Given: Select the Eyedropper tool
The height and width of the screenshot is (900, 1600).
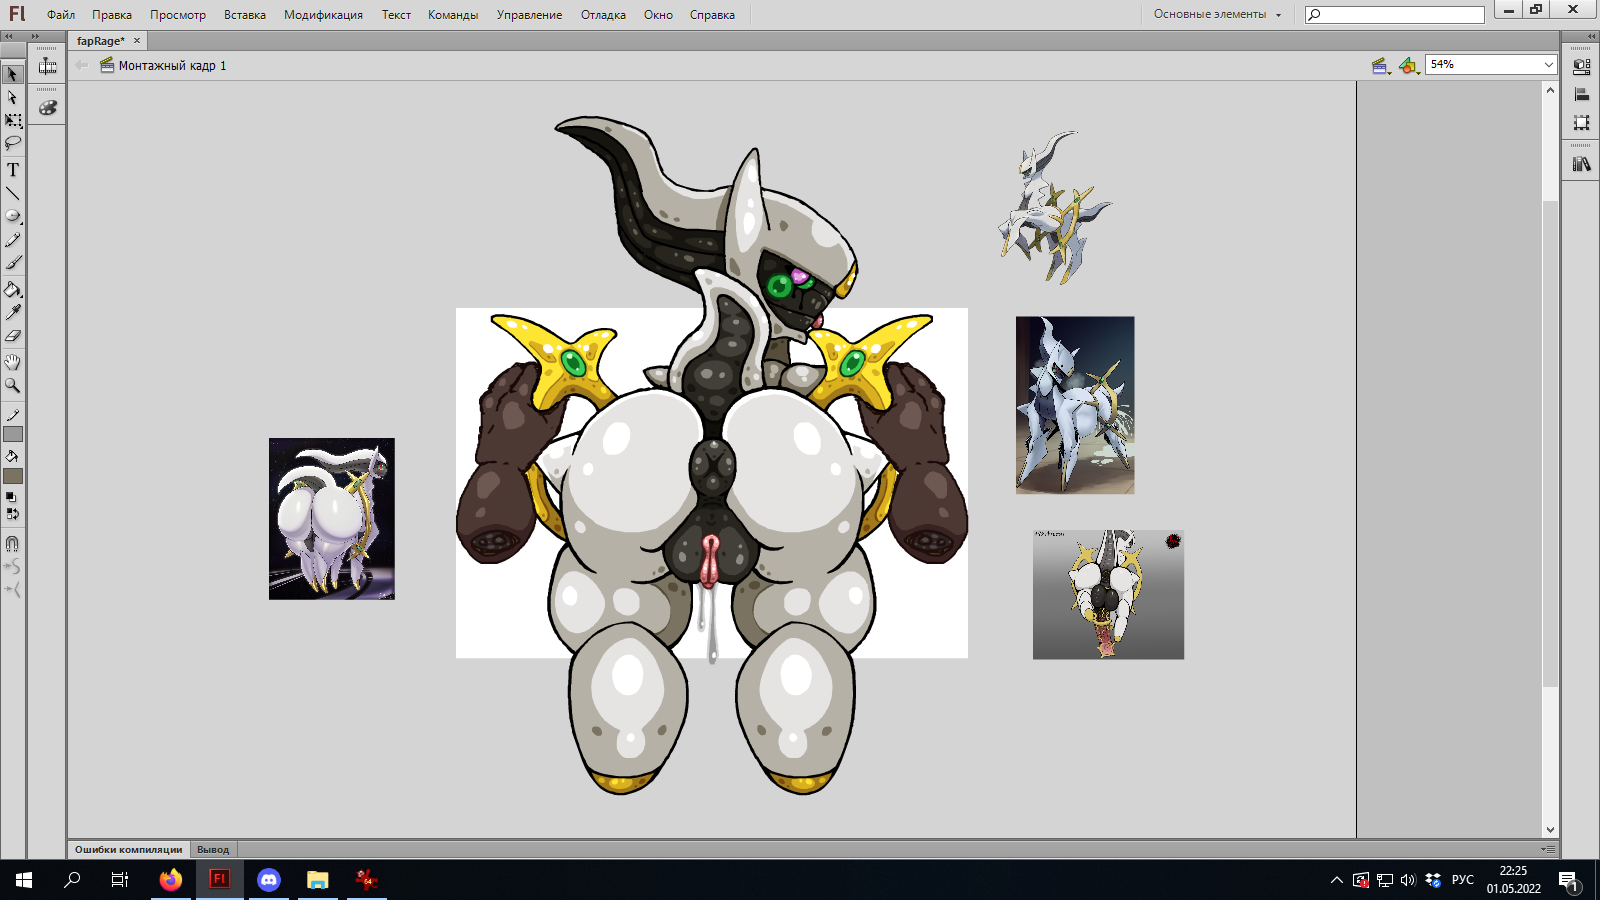Looking at the screenshot, I should click(13, 313).
